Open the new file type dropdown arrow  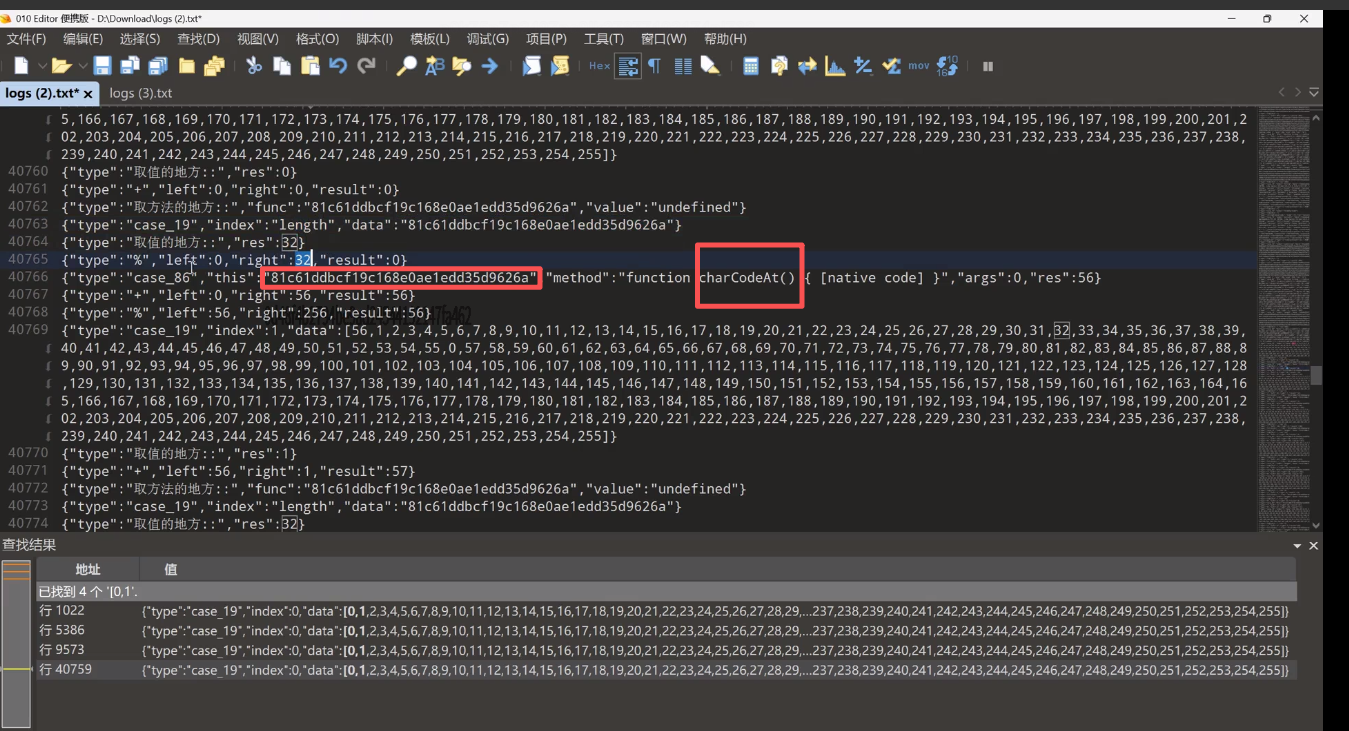pos(42,66)
